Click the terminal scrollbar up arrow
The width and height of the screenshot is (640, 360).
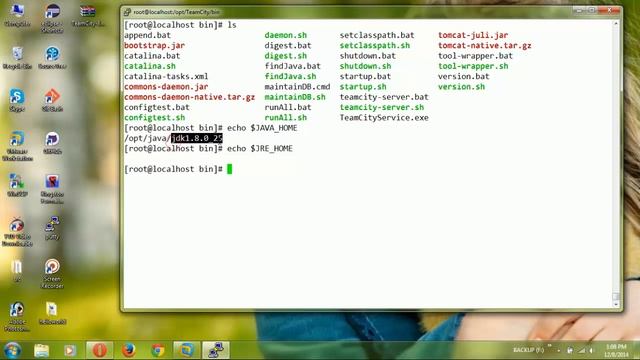(x=616, y=24)
